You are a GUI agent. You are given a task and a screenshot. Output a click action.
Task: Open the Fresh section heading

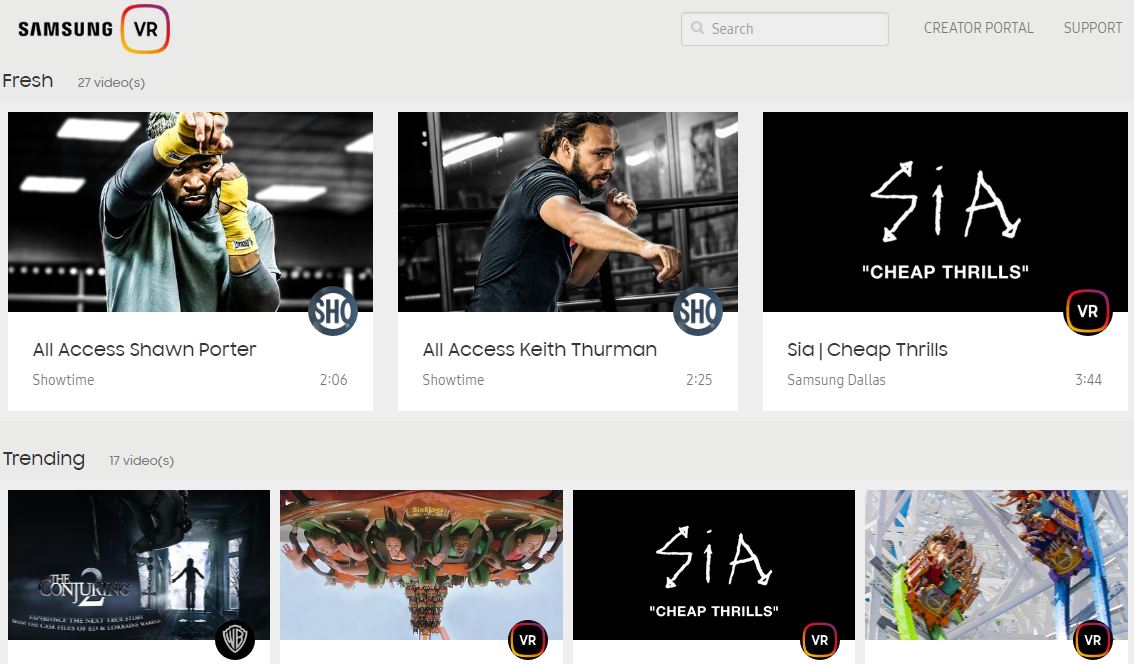[27, 80]
